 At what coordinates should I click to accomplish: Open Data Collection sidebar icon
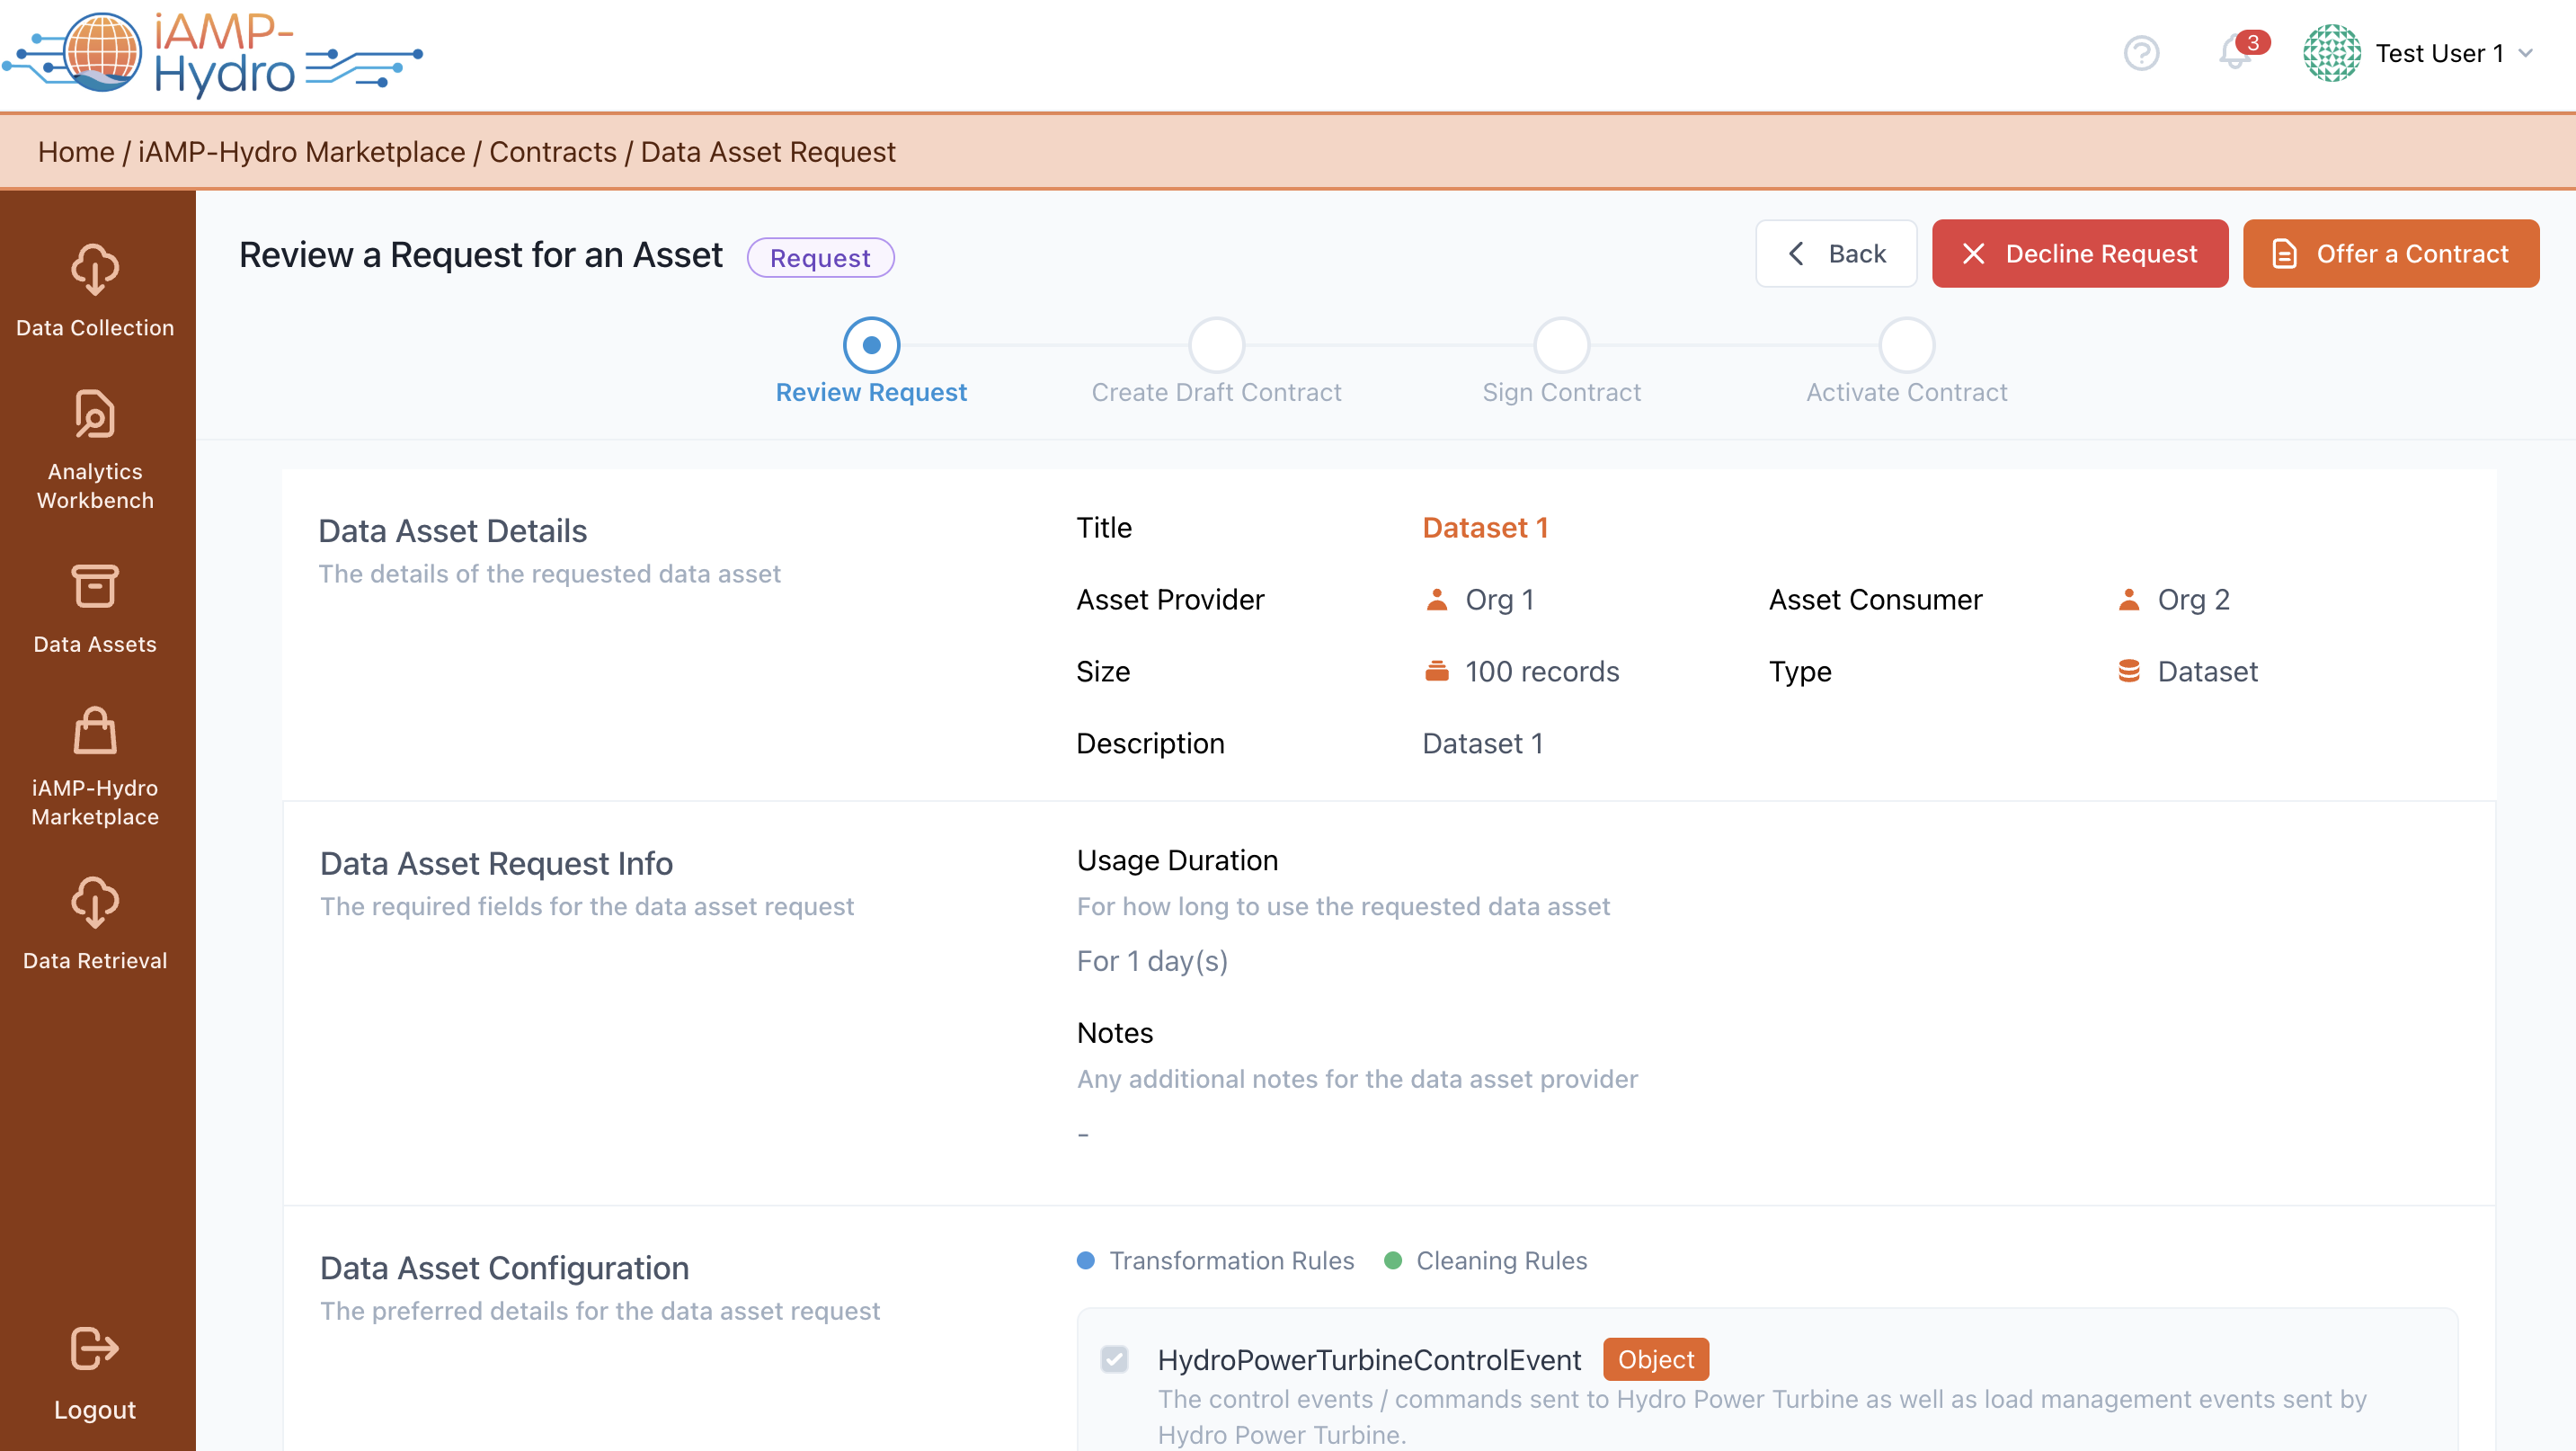click(x=95, y=270)
